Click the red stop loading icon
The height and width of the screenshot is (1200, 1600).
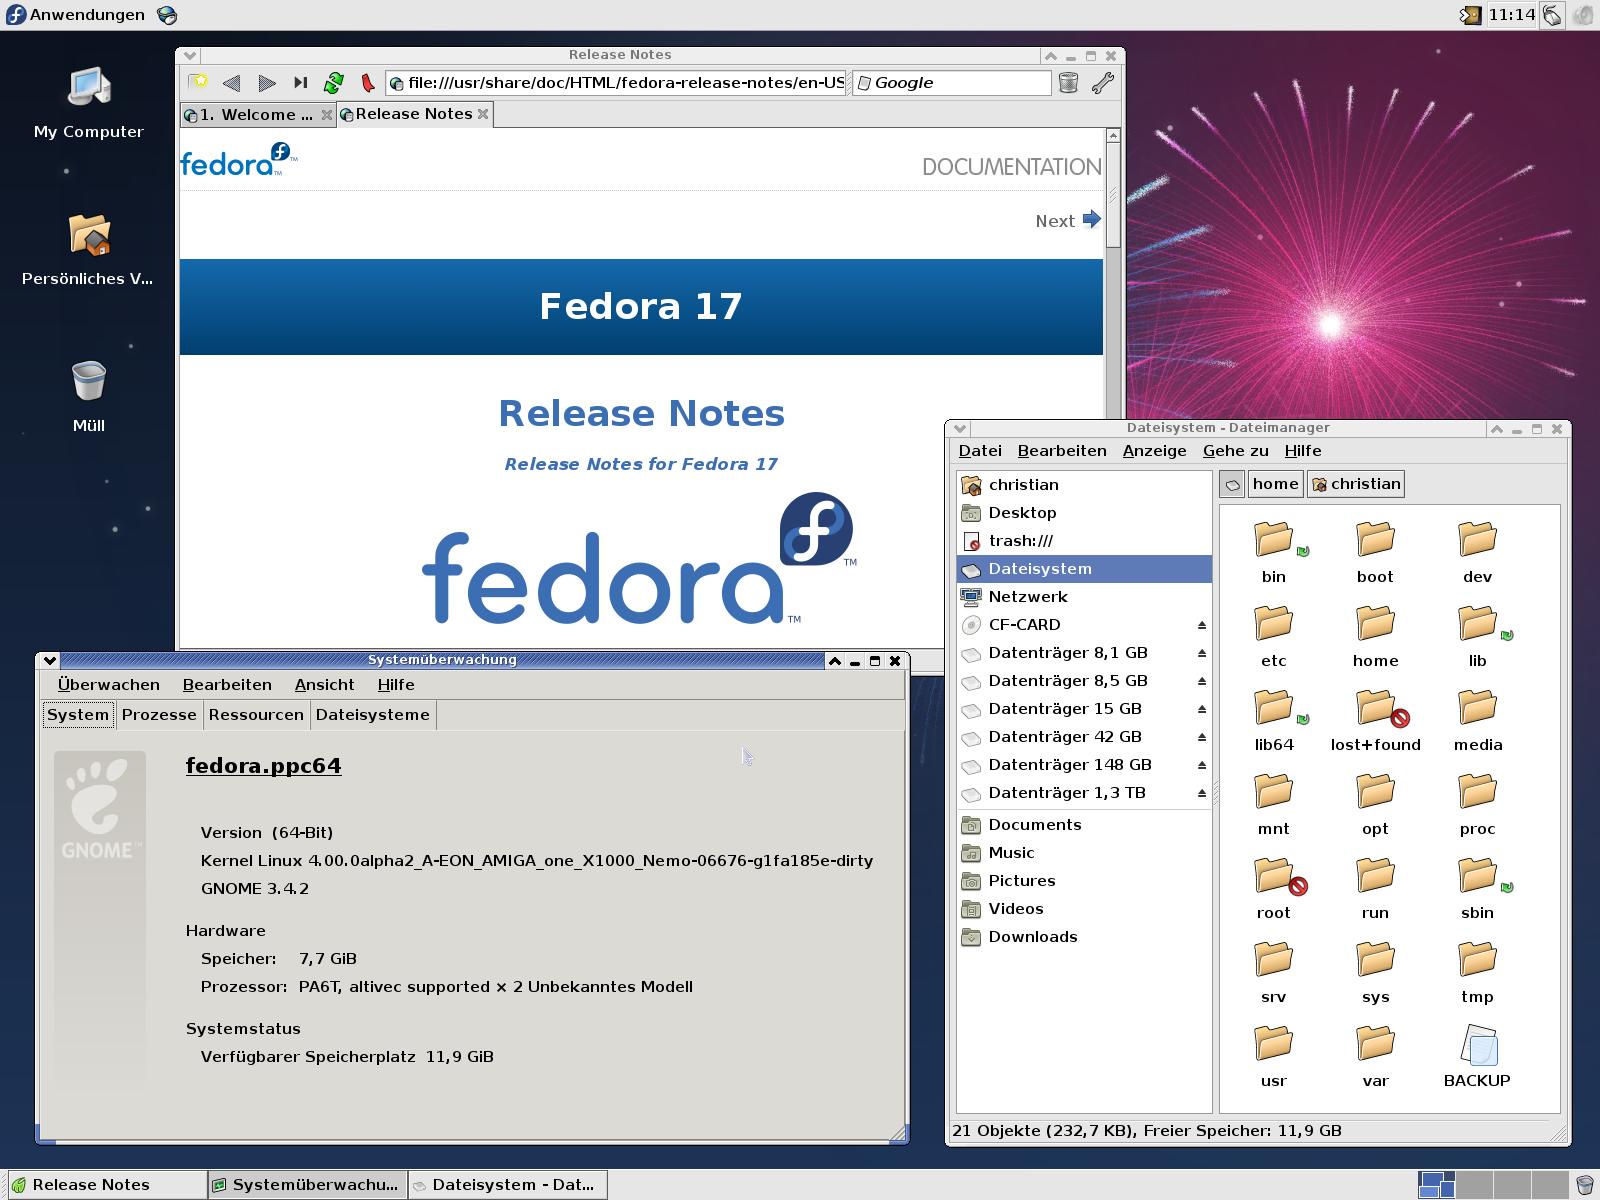pos(367,83)
